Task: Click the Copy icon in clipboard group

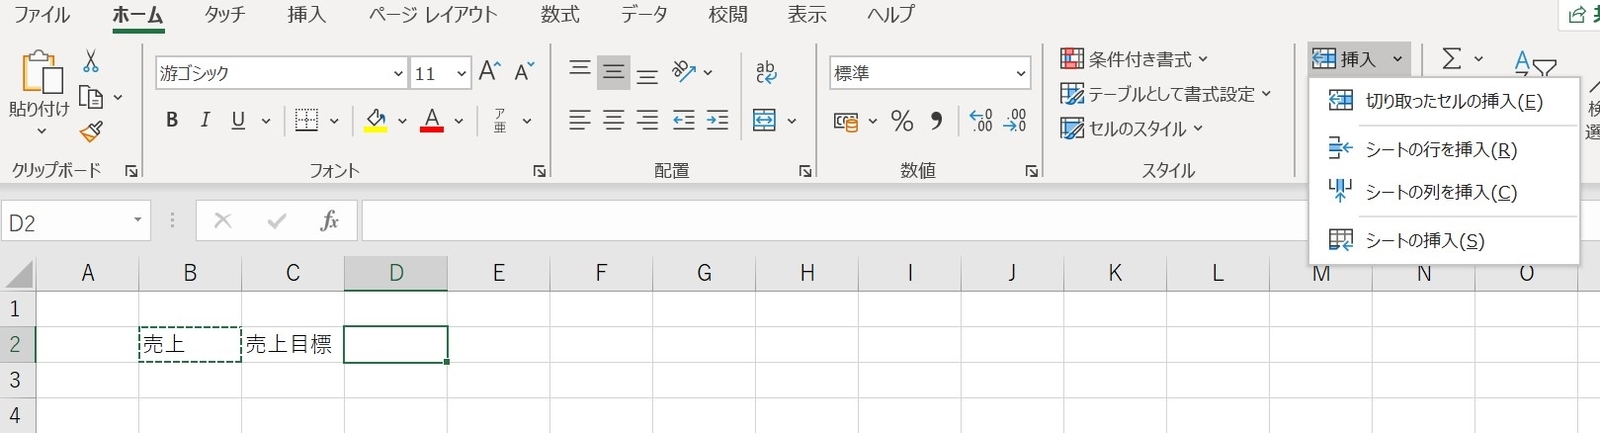Action: coord(91,97)
